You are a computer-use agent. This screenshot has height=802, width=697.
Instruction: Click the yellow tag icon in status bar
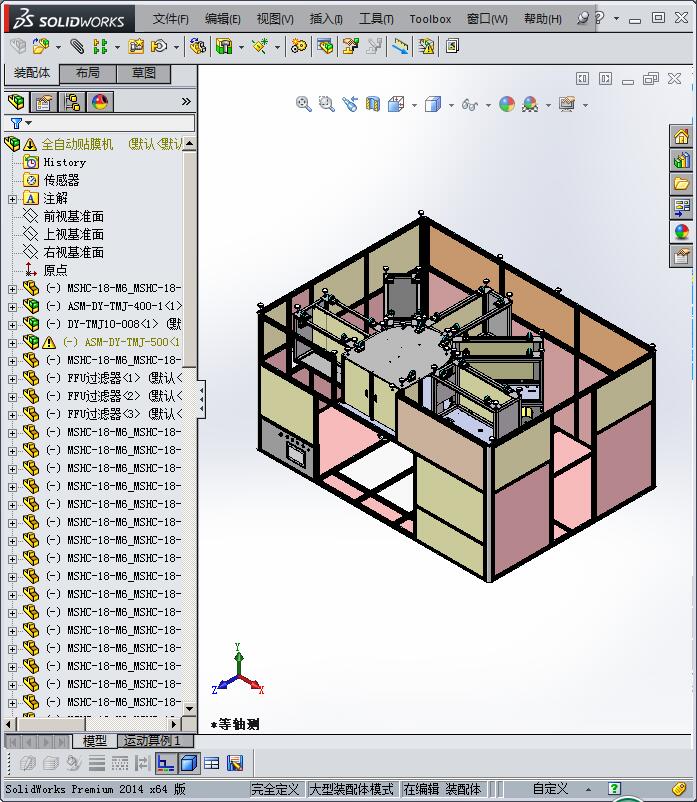click(x=679, y=789)
